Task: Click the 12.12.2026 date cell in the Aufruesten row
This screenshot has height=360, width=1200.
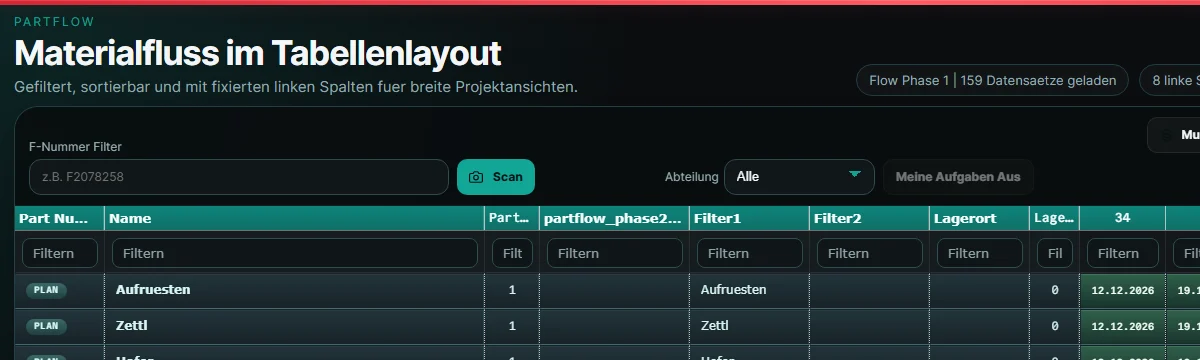Action: 1122,290
